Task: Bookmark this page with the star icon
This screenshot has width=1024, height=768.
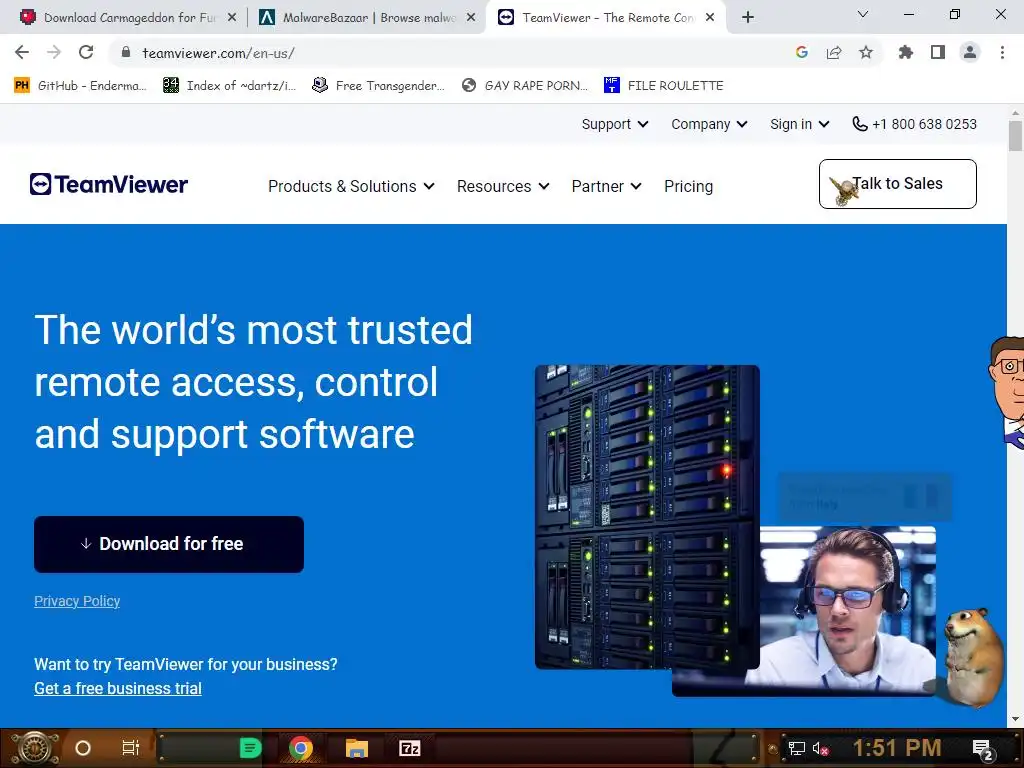Action: coord(866,52)
